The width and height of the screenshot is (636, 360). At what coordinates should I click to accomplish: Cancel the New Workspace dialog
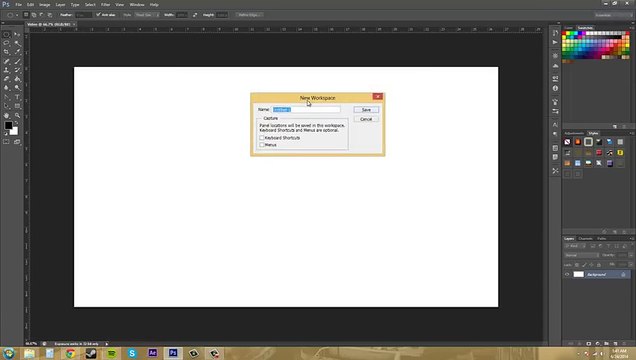[x=366, y=119]
